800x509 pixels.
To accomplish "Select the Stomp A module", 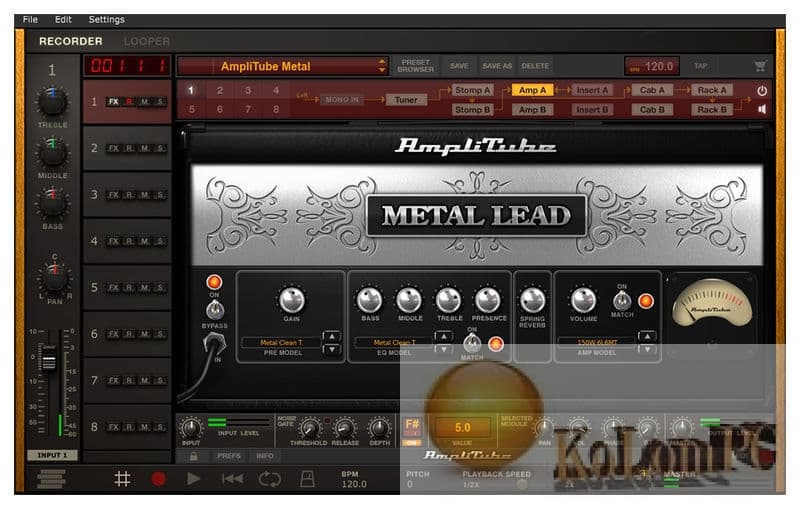I will pyautogui.click(x=472, y=90).
